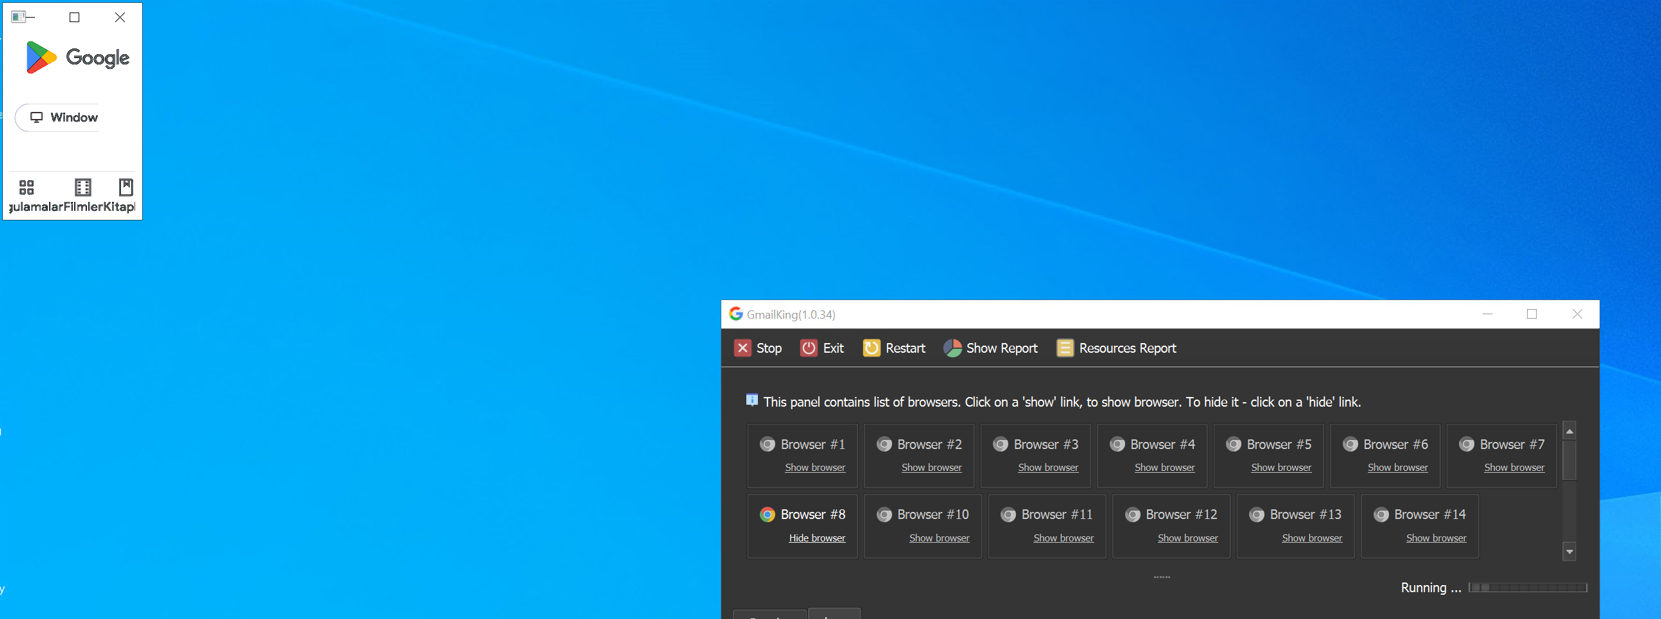
Task: Open the Filmler film strip icon
Action: point(83,187)
